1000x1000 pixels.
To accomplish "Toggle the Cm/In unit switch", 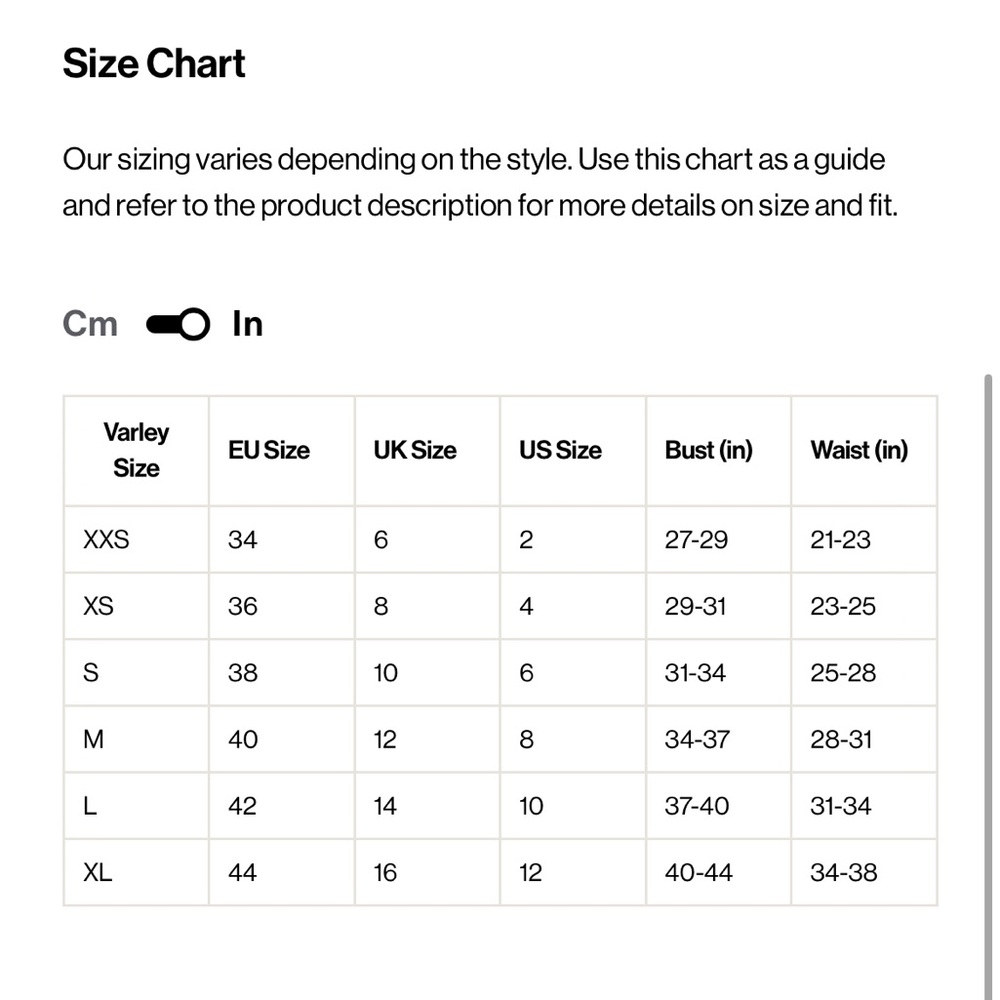I will (x=178, y=325).
